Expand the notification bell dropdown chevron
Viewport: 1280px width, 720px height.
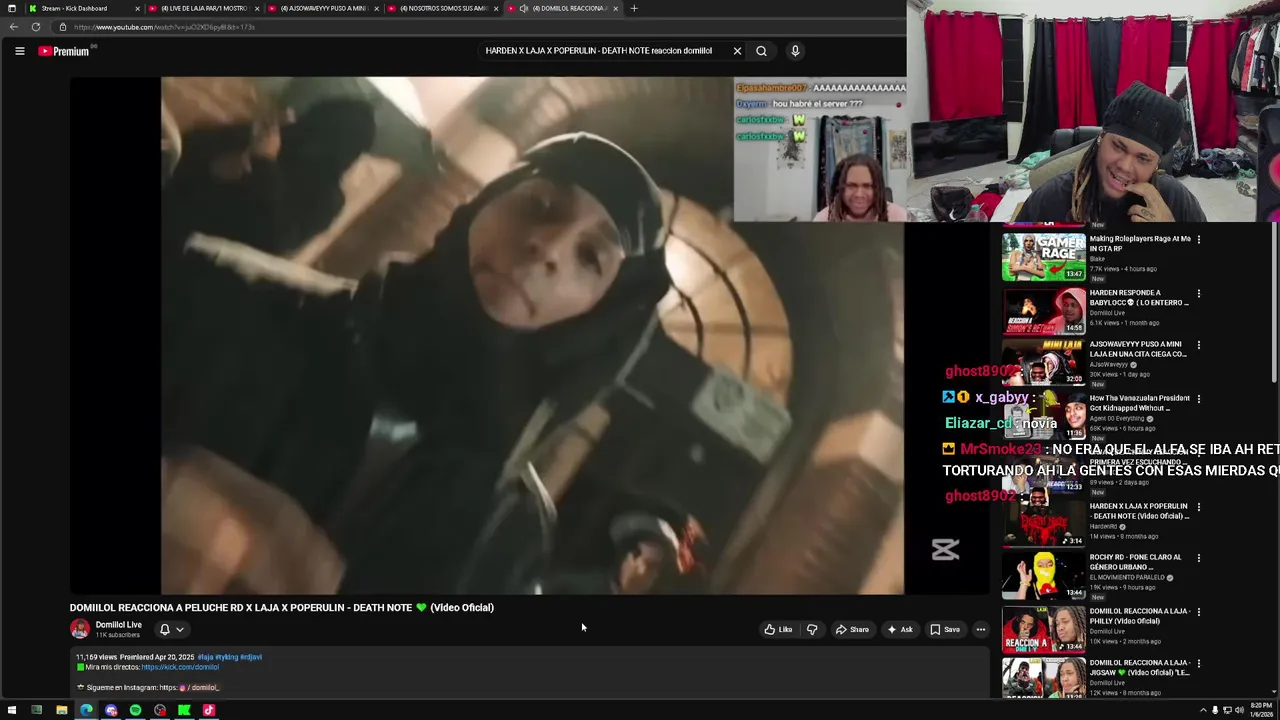pyautogui.click(x=180, y=629)
